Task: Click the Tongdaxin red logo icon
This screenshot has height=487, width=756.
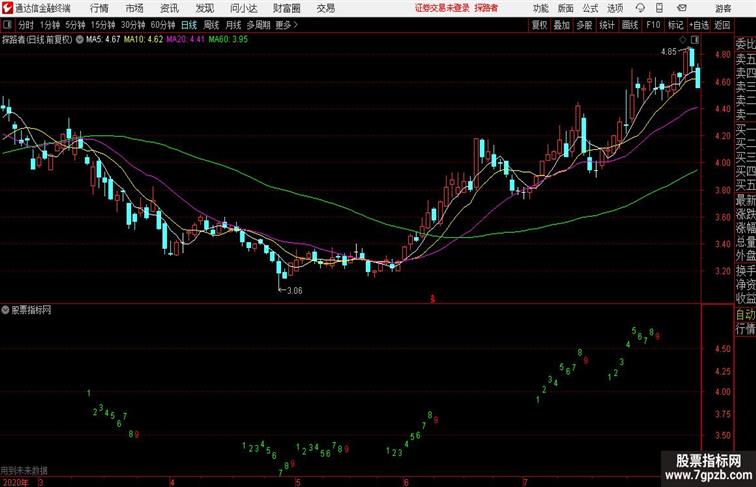Action: [7, 8]
